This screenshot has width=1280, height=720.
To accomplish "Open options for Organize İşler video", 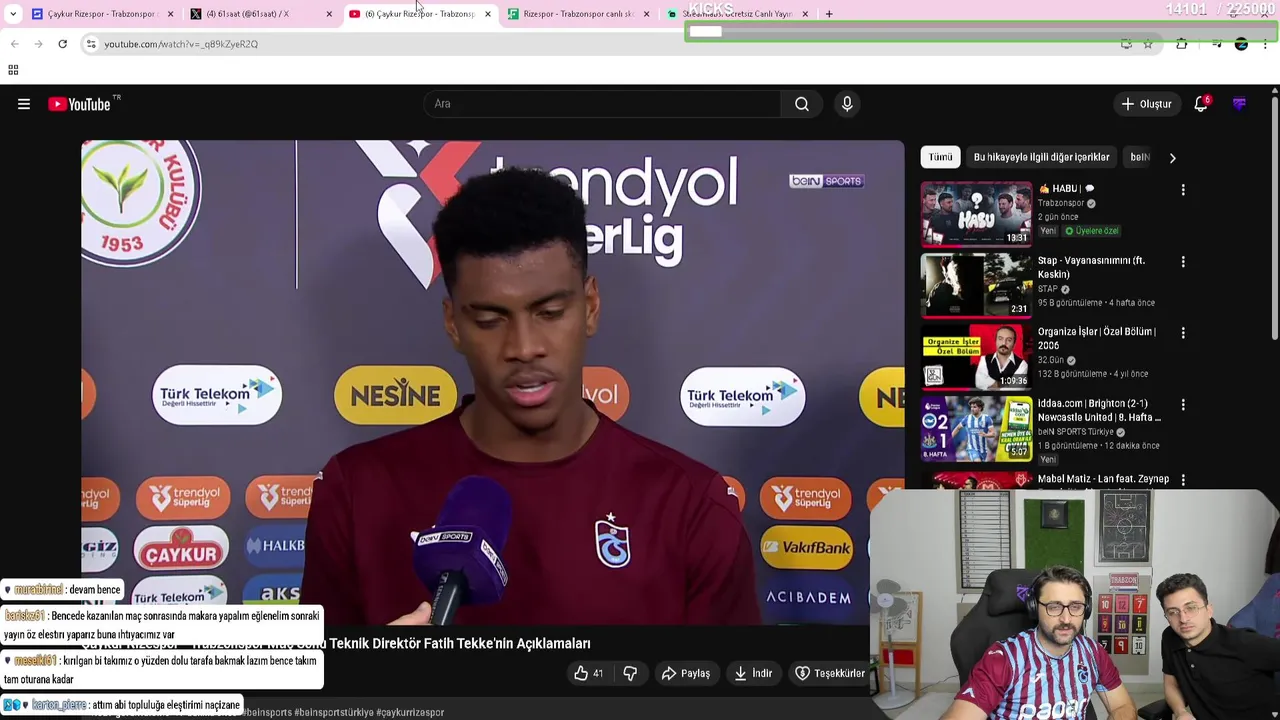I will 1183,333.
